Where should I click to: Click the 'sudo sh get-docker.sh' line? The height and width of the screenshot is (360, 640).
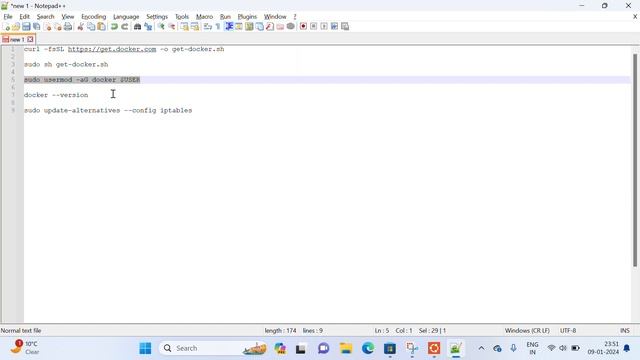[x=66, y=64]
